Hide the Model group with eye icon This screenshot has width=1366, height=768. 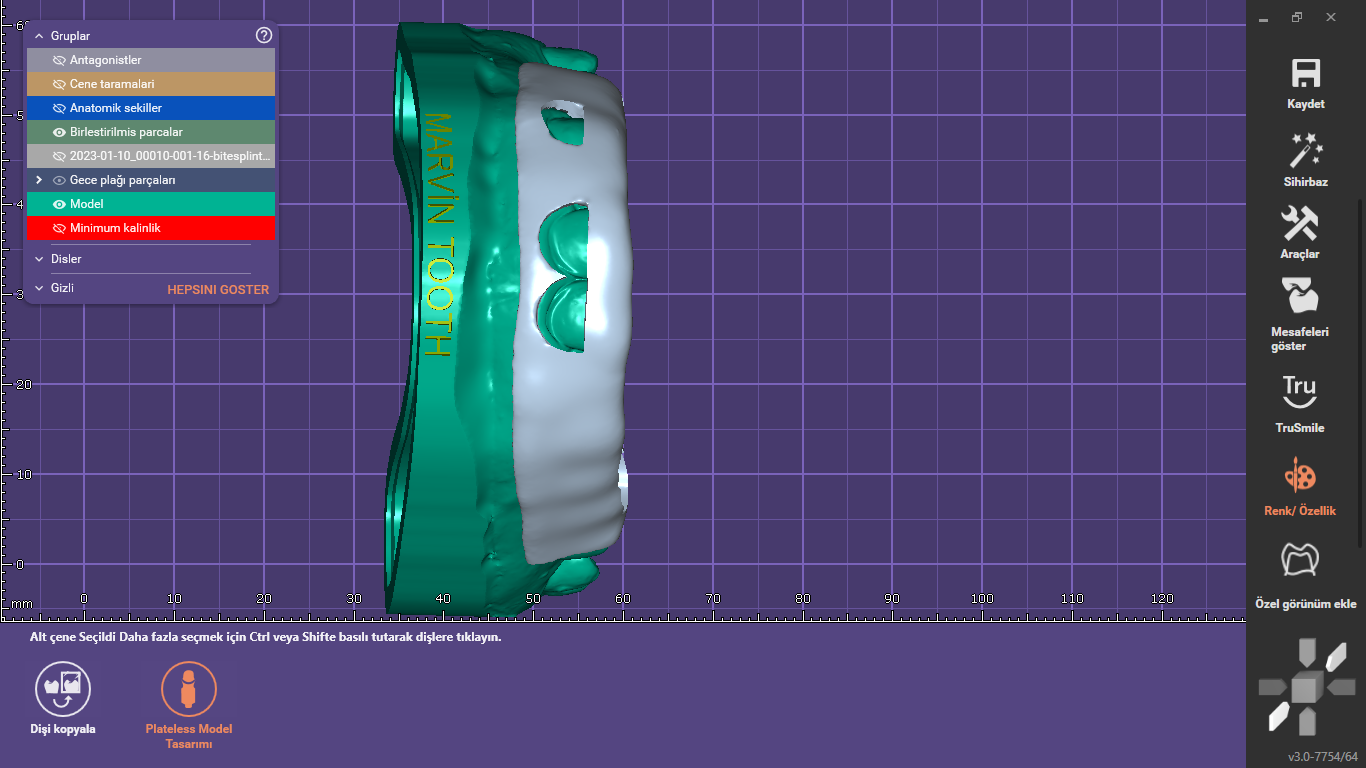coord(59,204)
